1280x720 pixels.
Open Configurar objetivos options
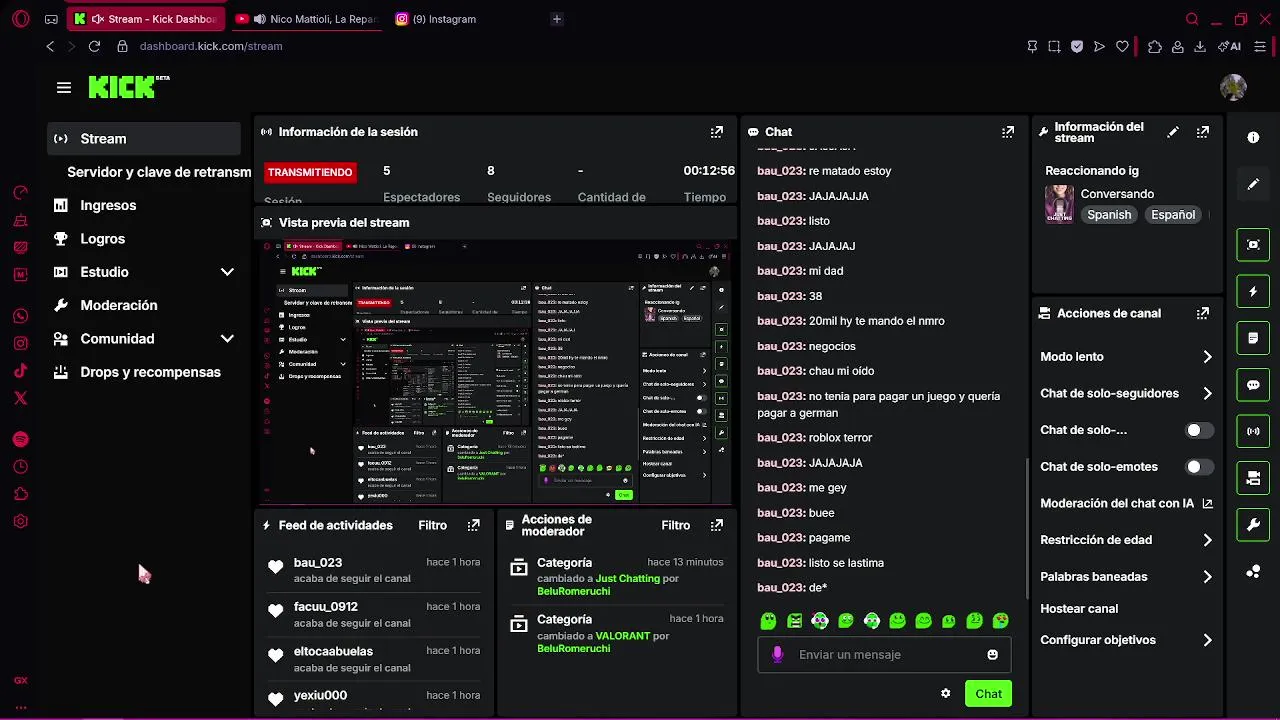pos(1127,640)
